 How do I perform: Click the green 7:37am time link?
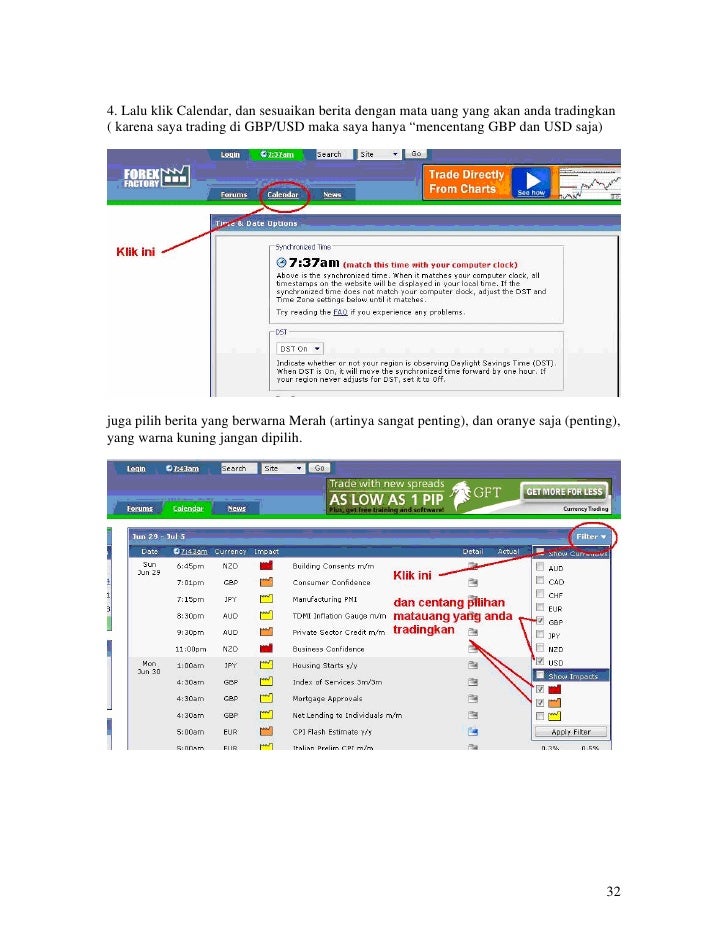(278, 154)
